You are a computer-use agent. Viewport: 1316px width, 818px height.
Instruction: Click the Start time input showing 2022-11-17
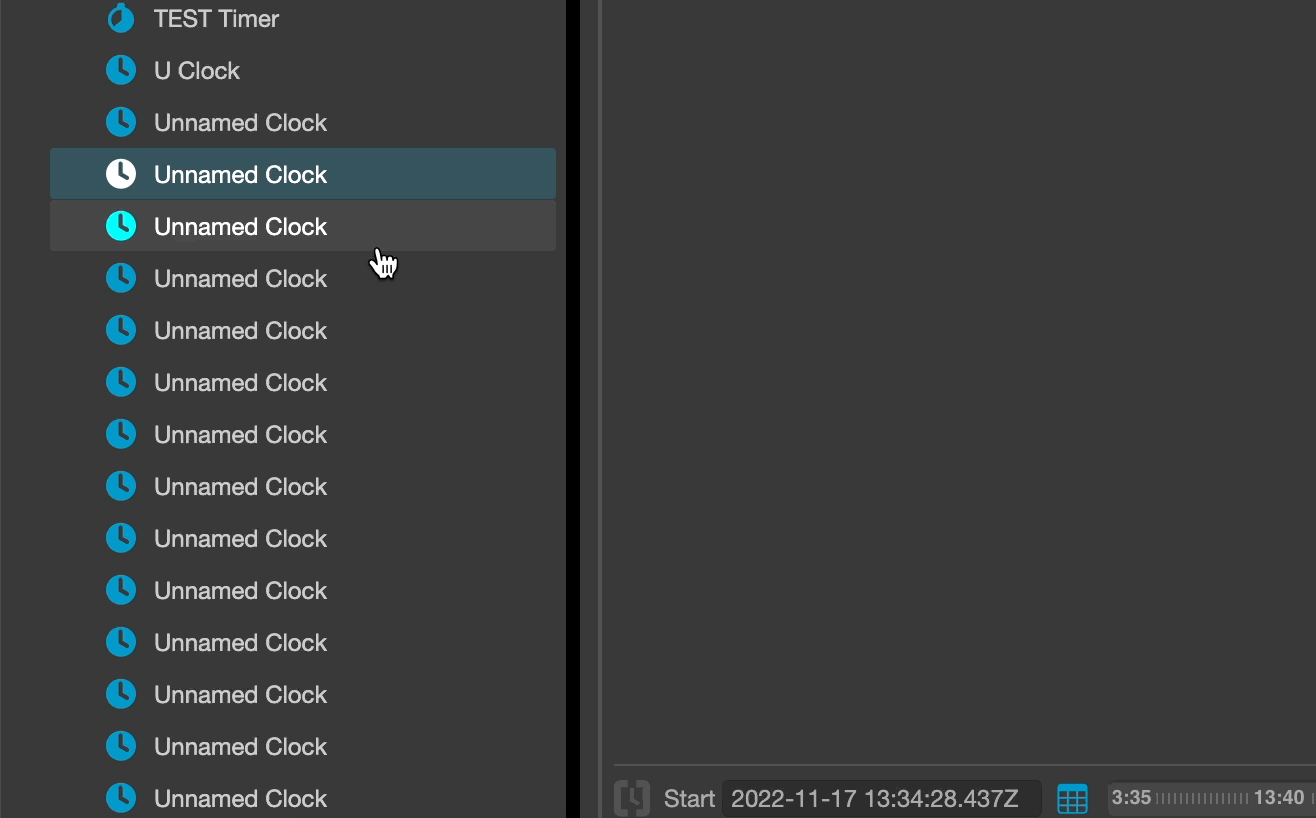tap(880, 798)
